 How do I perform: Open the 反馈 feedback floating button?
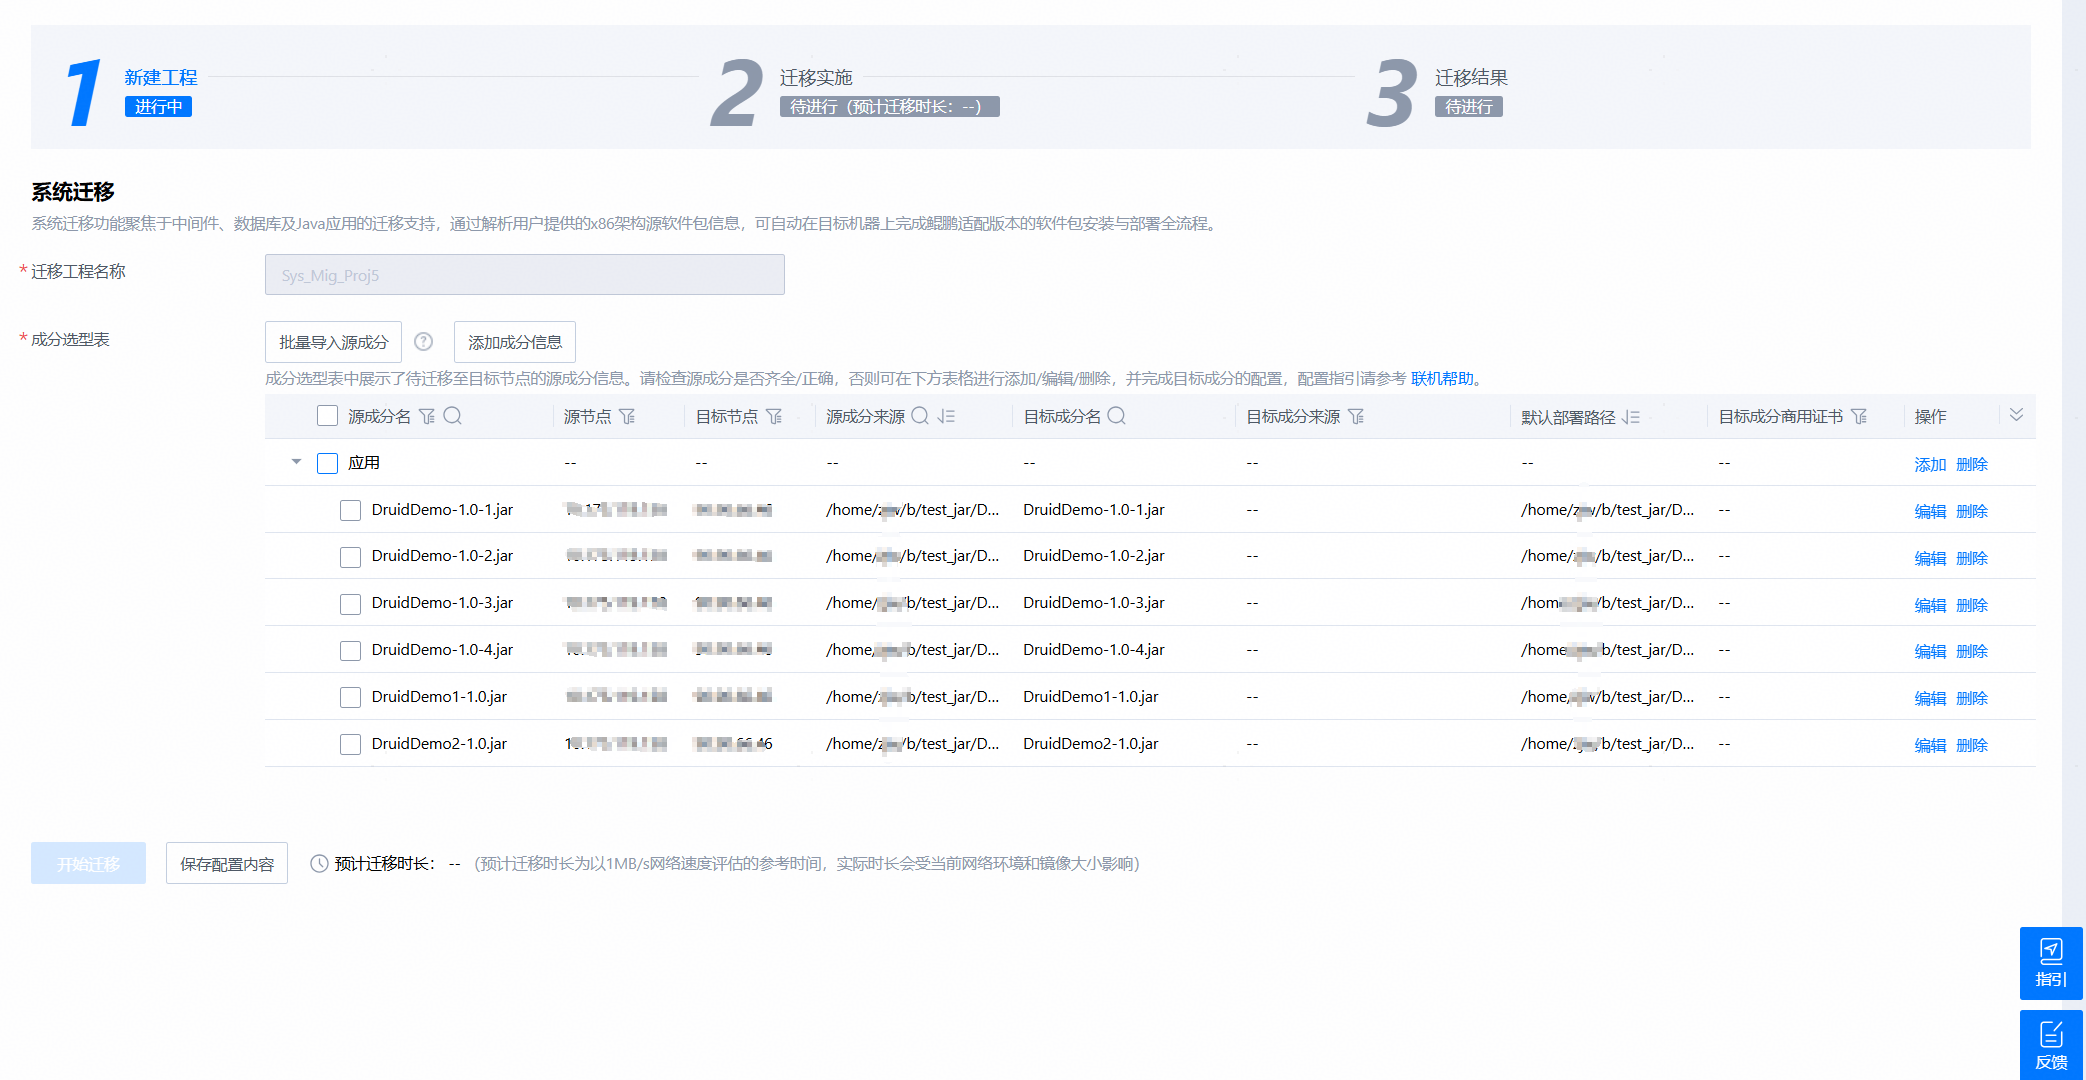point(2050,1045)
